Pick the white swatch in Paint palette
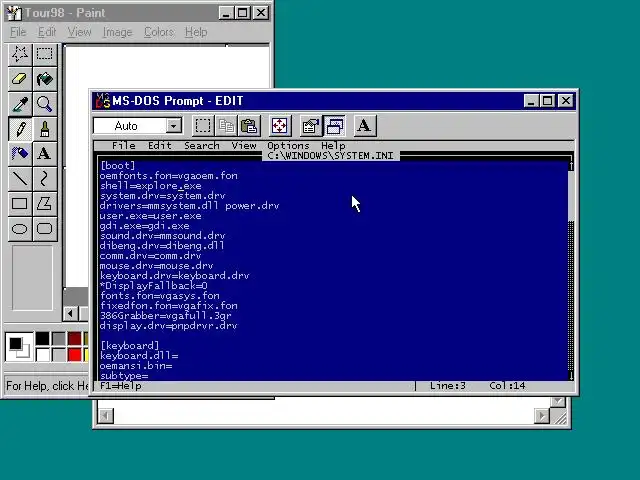The width and height of the screenshot is (640, 480). click(42, 354)
